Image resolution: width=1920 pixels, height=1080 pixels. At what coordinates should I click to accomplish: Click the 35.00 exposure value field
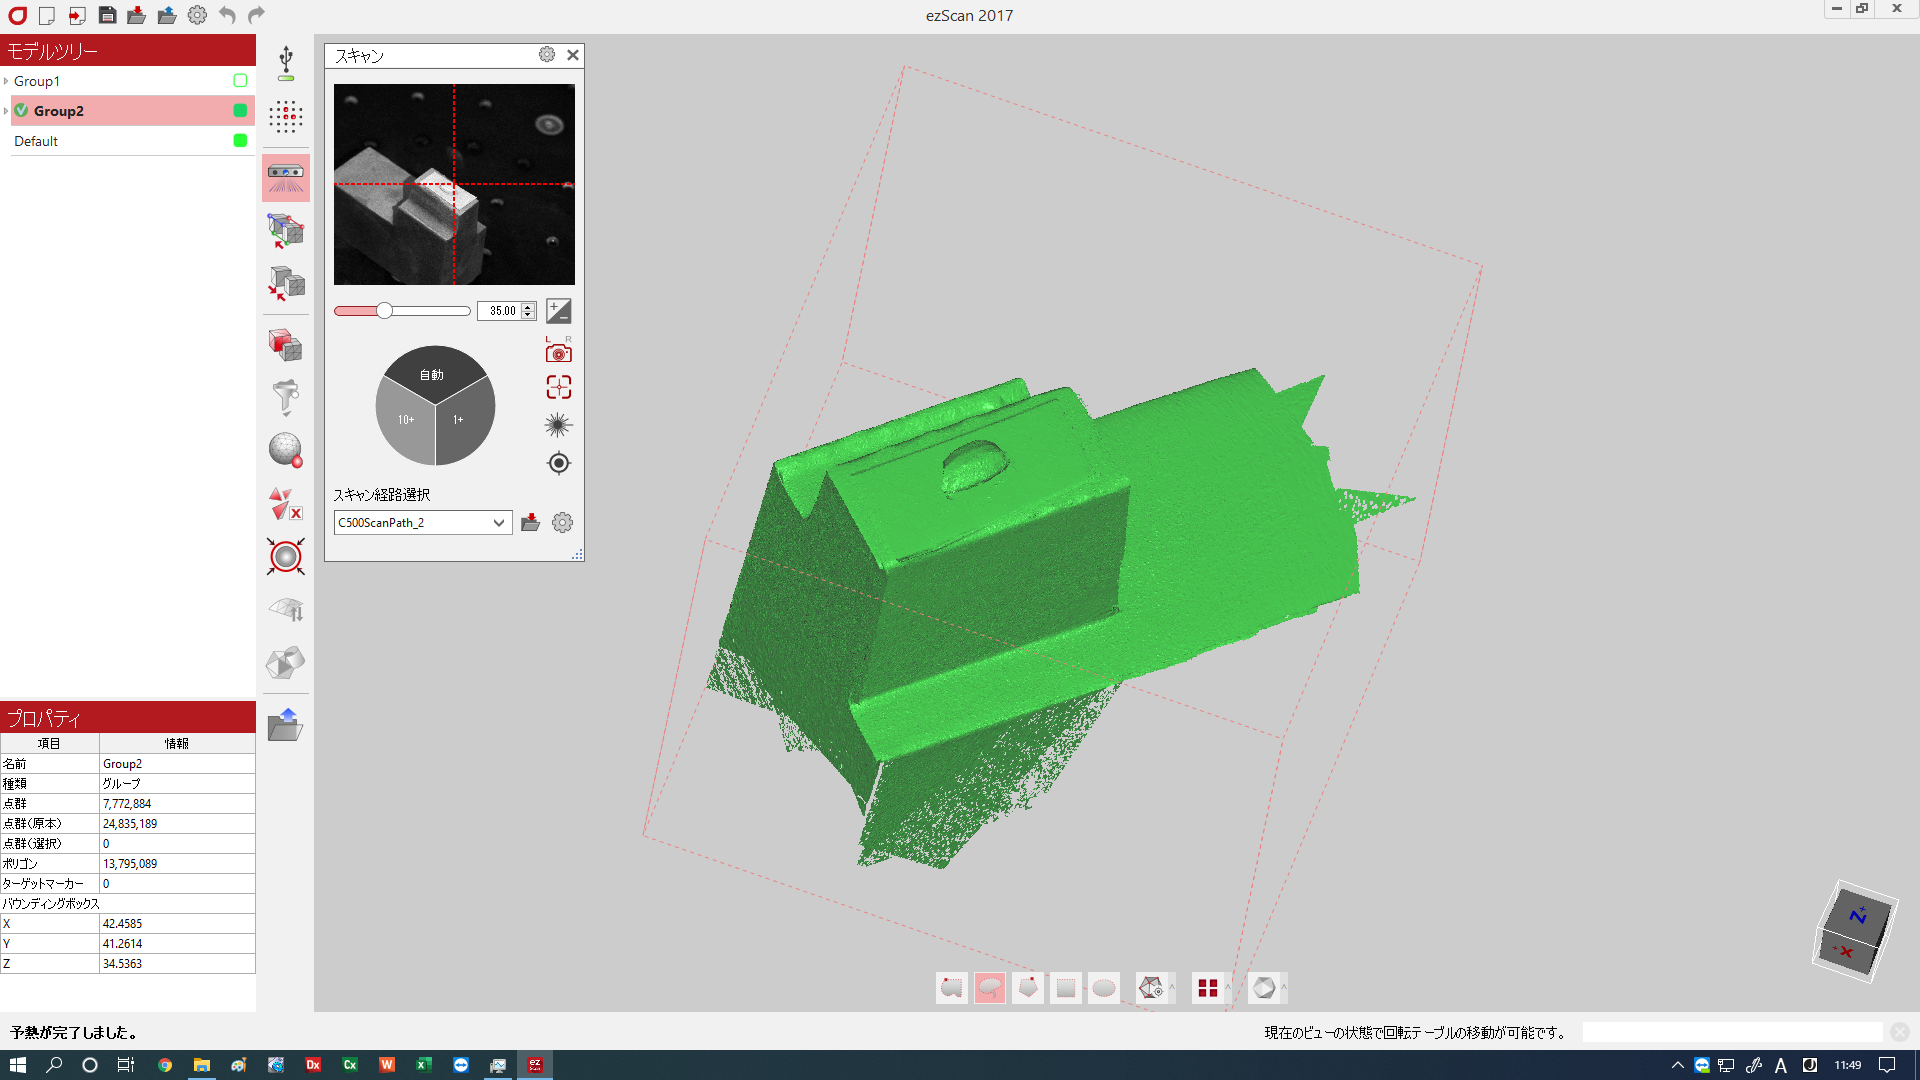coord(501,311)
